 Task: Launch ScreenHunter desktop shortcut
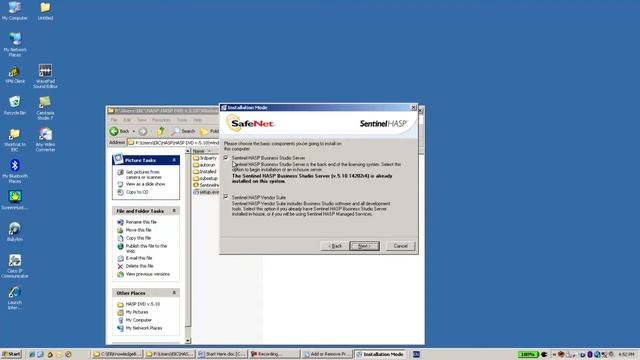15,200
